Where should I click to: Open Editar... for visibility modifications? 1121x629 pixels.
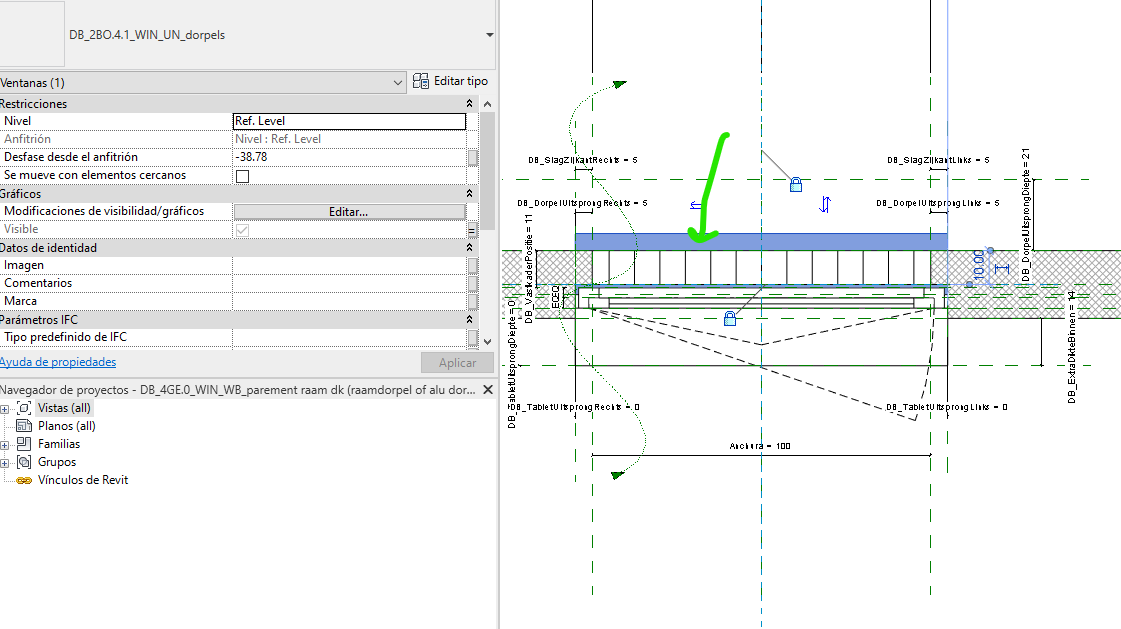348,211
